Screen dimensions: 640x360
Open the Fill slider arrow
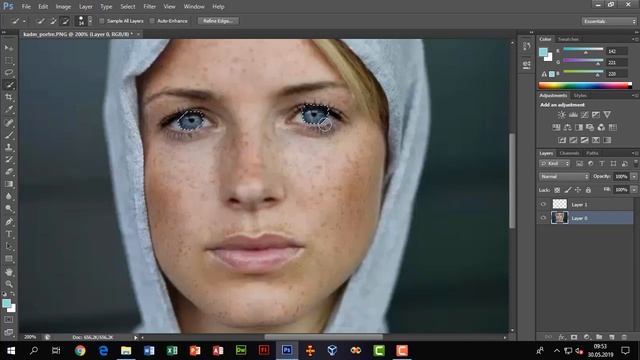[633, 190]
